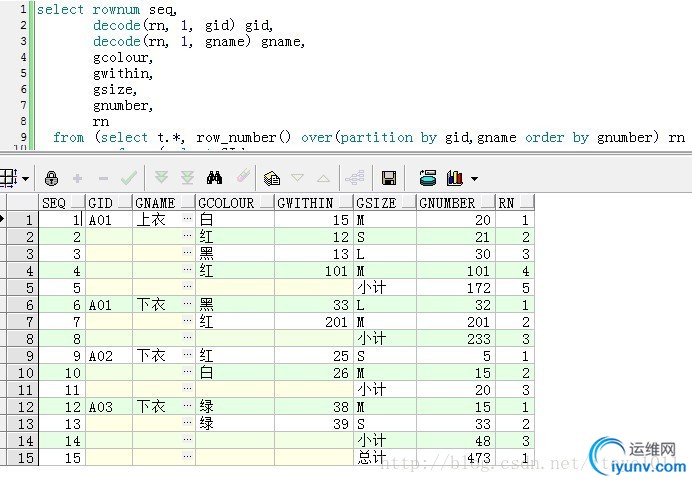The image size is (692, 483).
Task: Click the fetch next page double-arrow icon
Action: point(161,177)
